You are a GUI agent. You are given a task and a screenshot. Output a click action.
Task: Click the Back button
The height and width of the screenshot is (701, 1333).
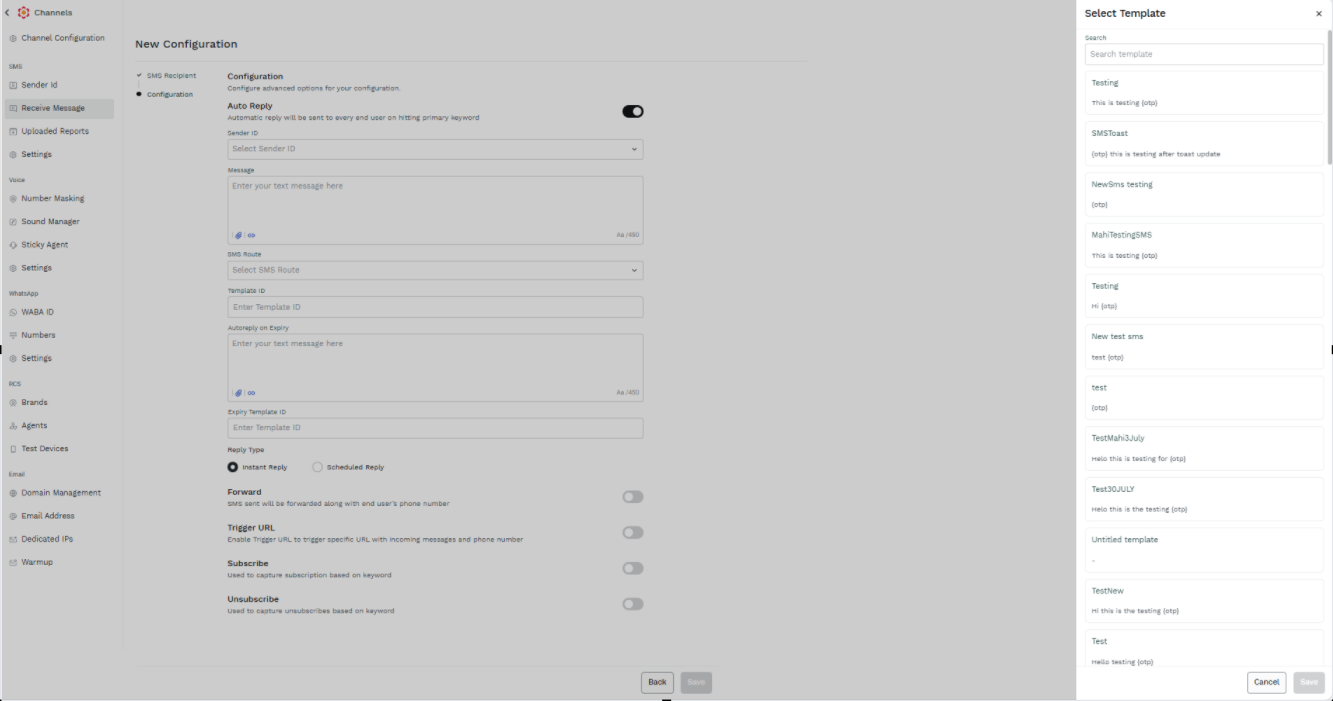[x=657, y=682]
